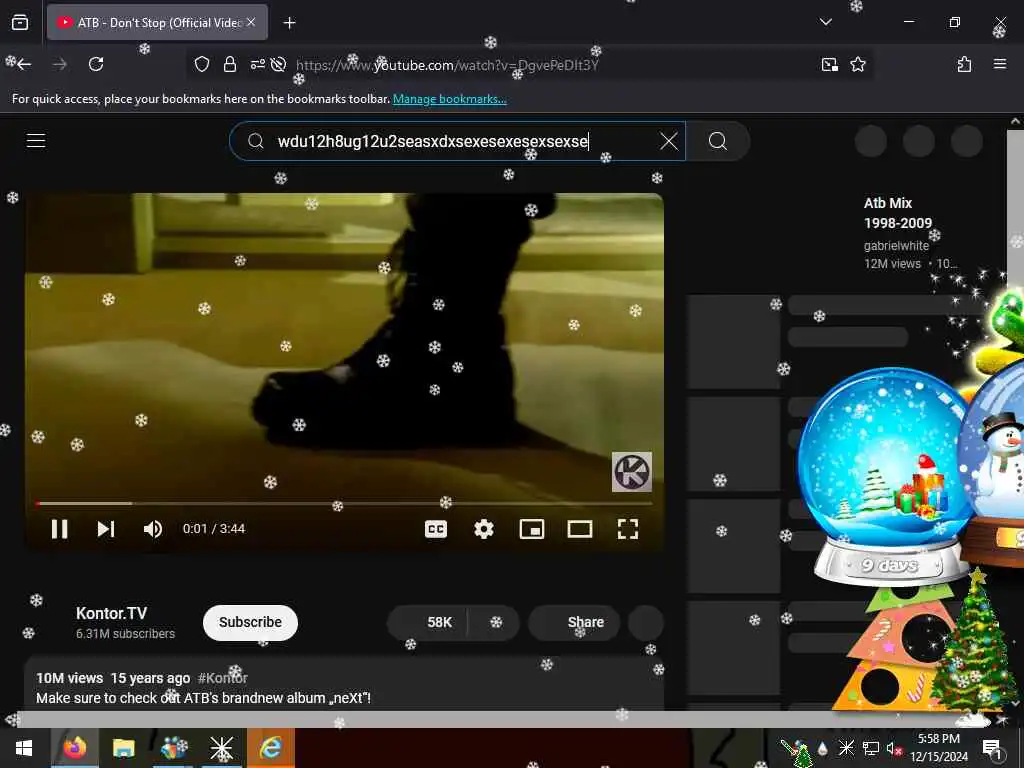Open the Kontor.TV channel name
Screen dimensions: 1024x768
[x=112, y=614]
